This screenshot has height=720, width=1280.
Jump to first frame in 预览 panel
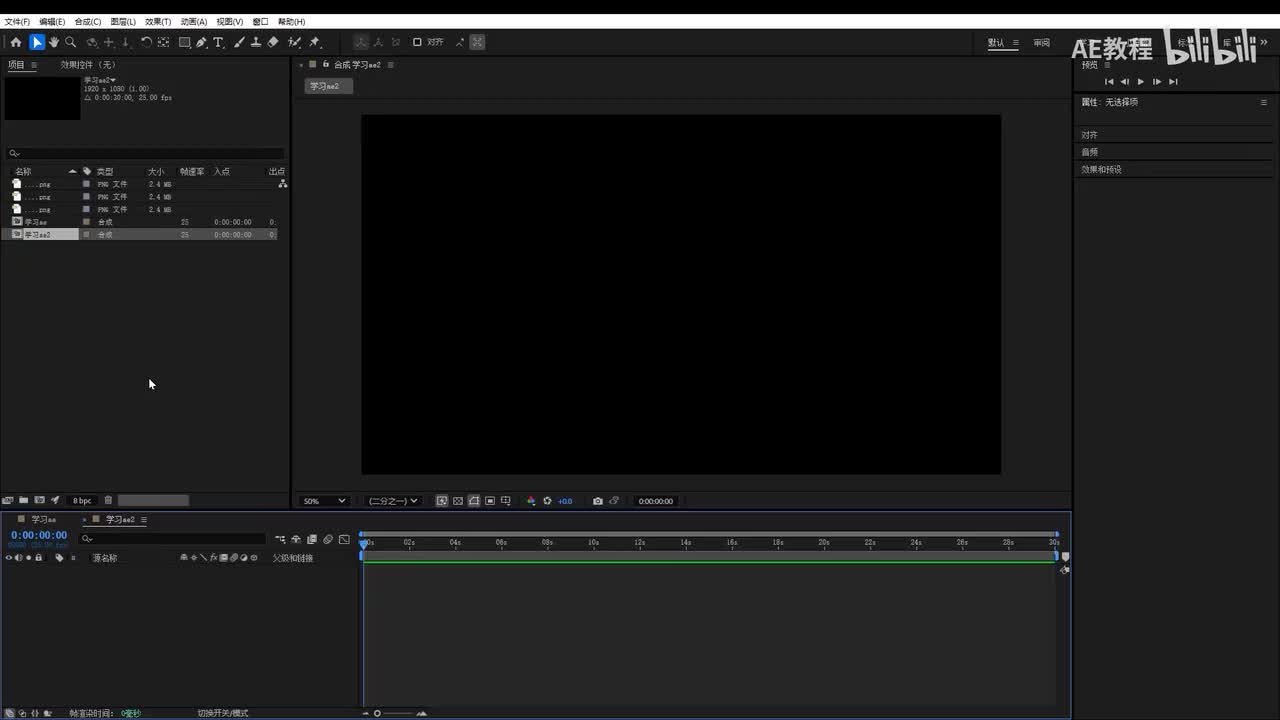[x=1109, y=82]
